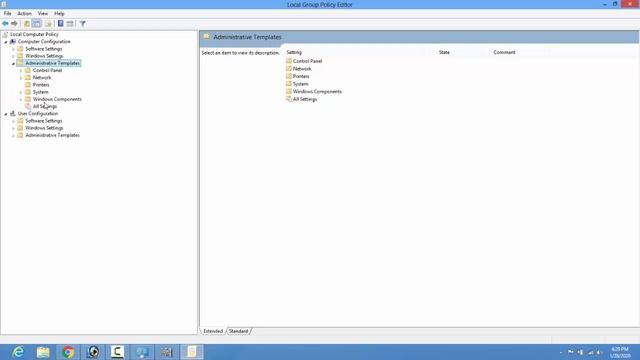
Task: Click the network icon in system tray
Action: point(590,352)
